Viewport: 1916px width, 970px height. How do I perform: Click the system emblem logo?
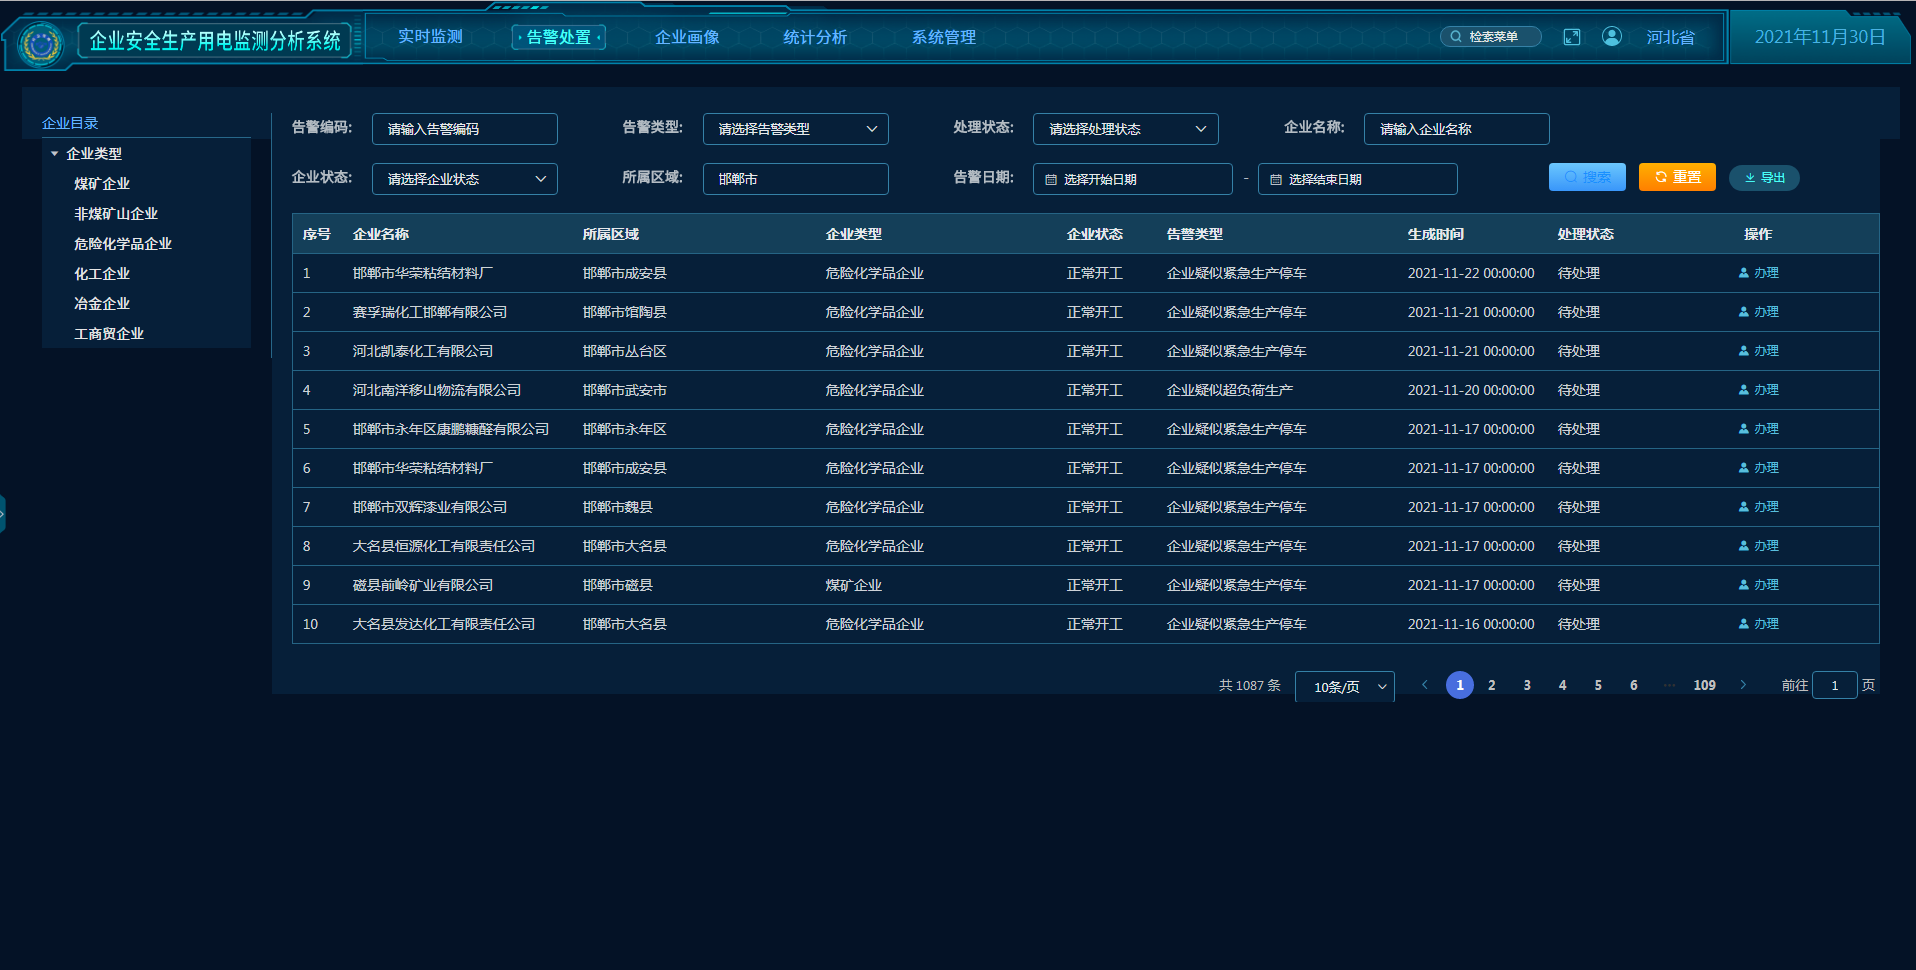[x=41, y=44]
